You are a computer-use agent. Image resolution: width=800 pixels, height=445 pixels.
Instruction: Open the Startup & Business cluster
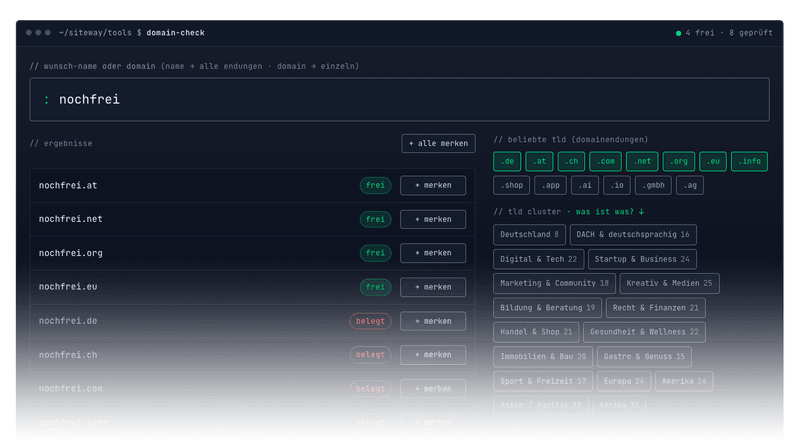click(x=642, y=259)
